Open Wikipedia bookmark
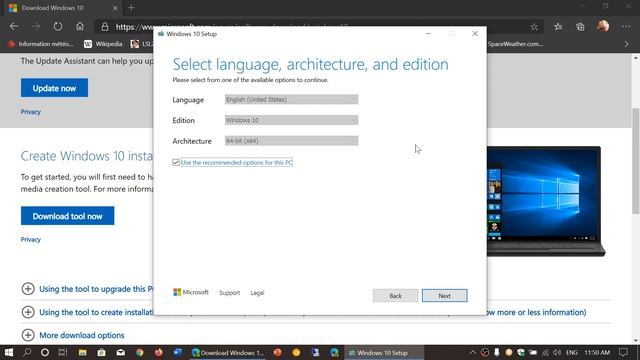 [103, 44]
